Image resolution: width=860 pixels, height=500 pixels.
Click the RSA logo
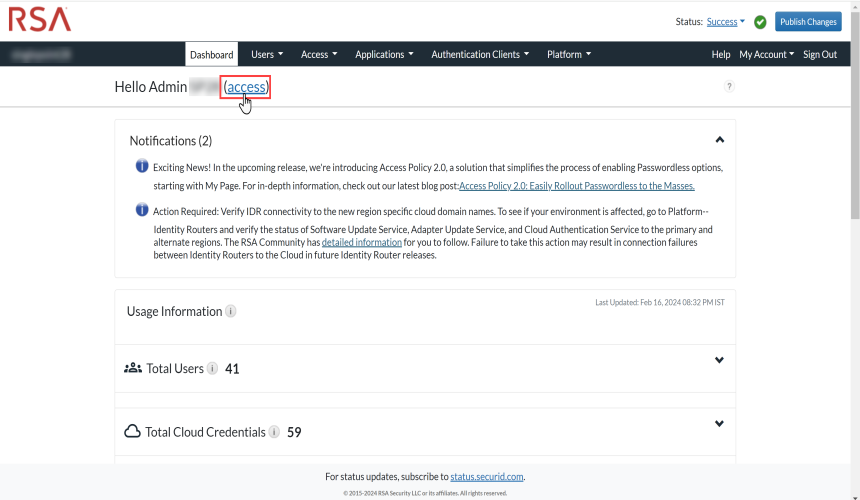(40, 19)
